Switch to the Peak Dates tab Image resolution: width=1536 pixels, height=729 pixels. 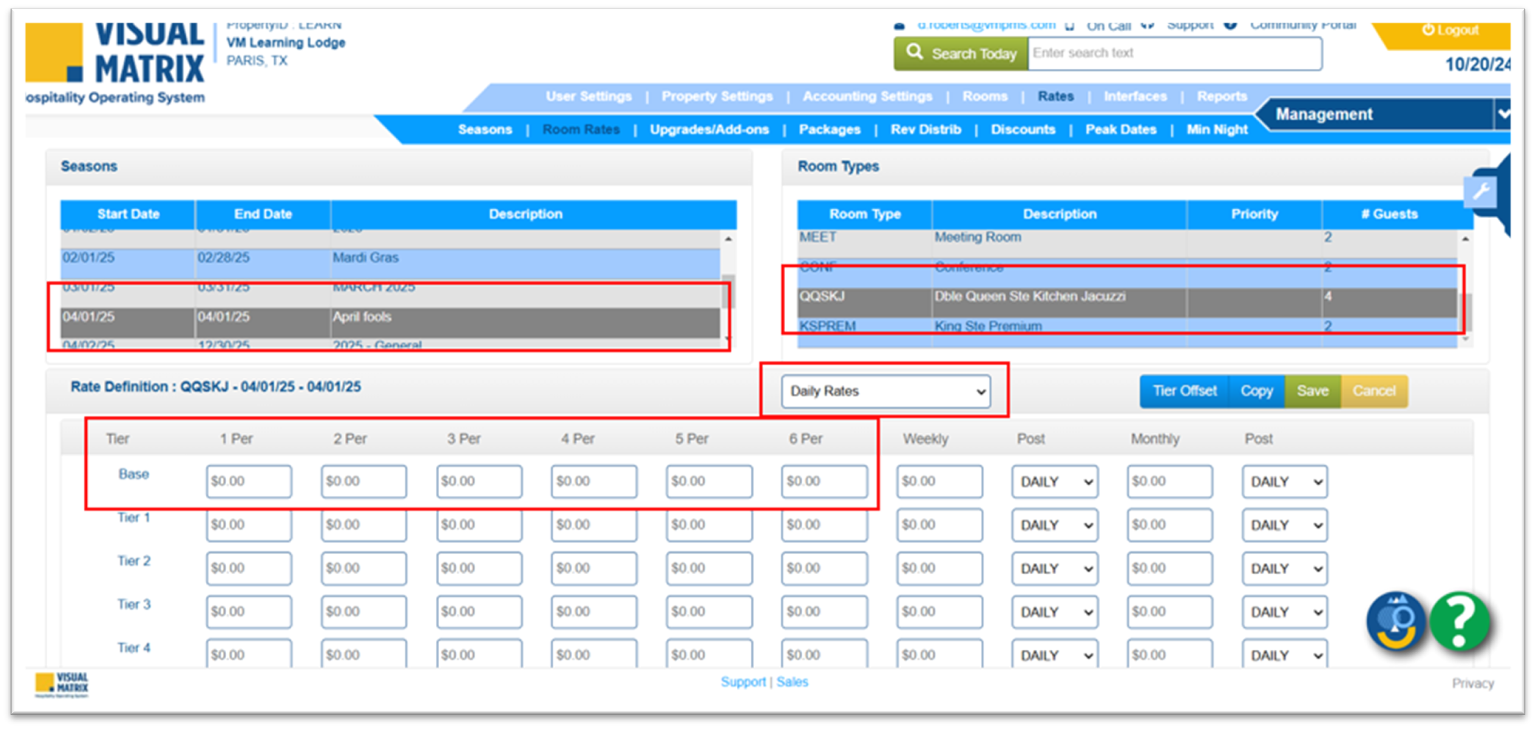pos(1120,130)
